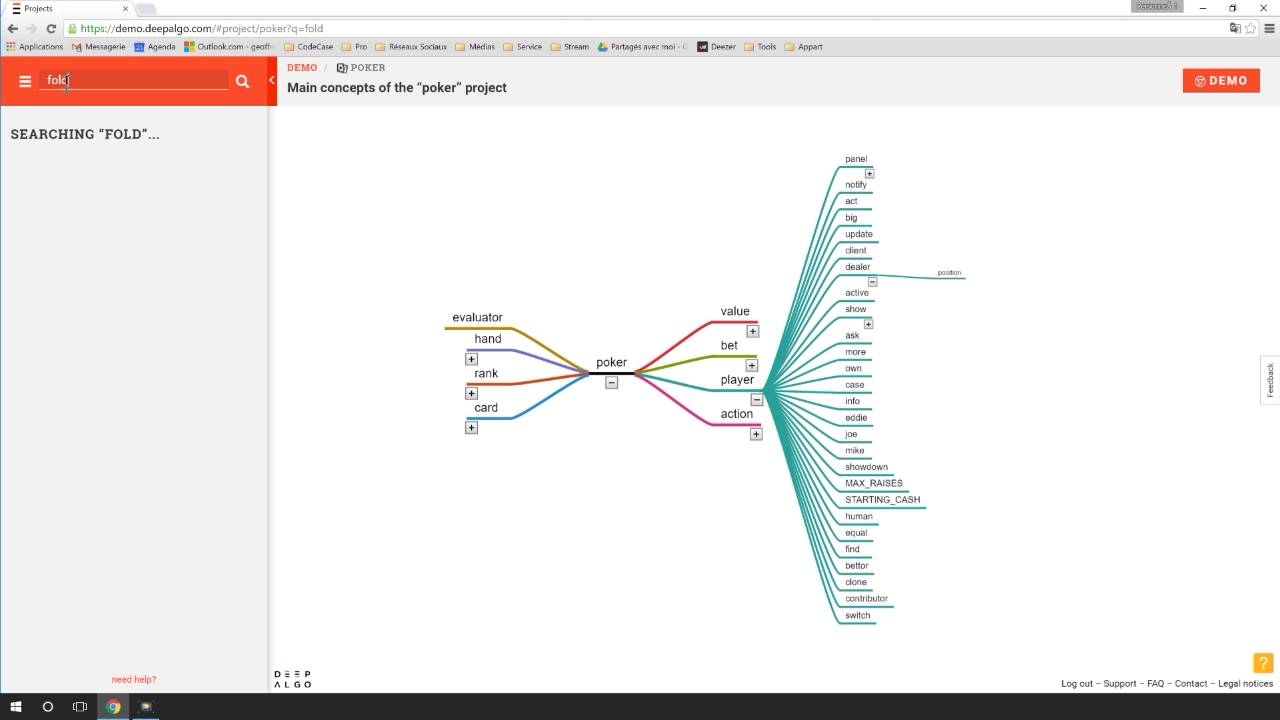Screen dimensions: 1280x720
Task: Go back with browser back arrow
Action: (x=12, y=28)
